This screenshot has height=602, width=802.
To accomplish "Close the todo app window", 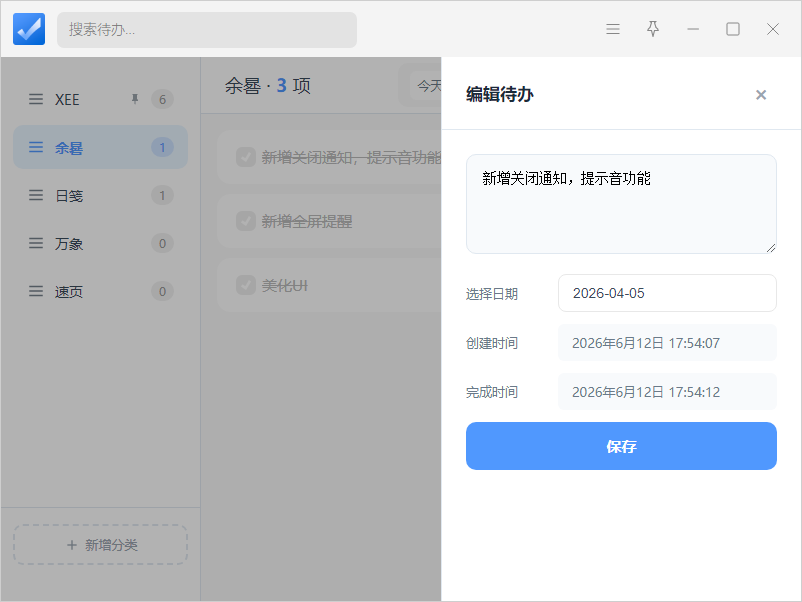I will (x=772, y=29).
